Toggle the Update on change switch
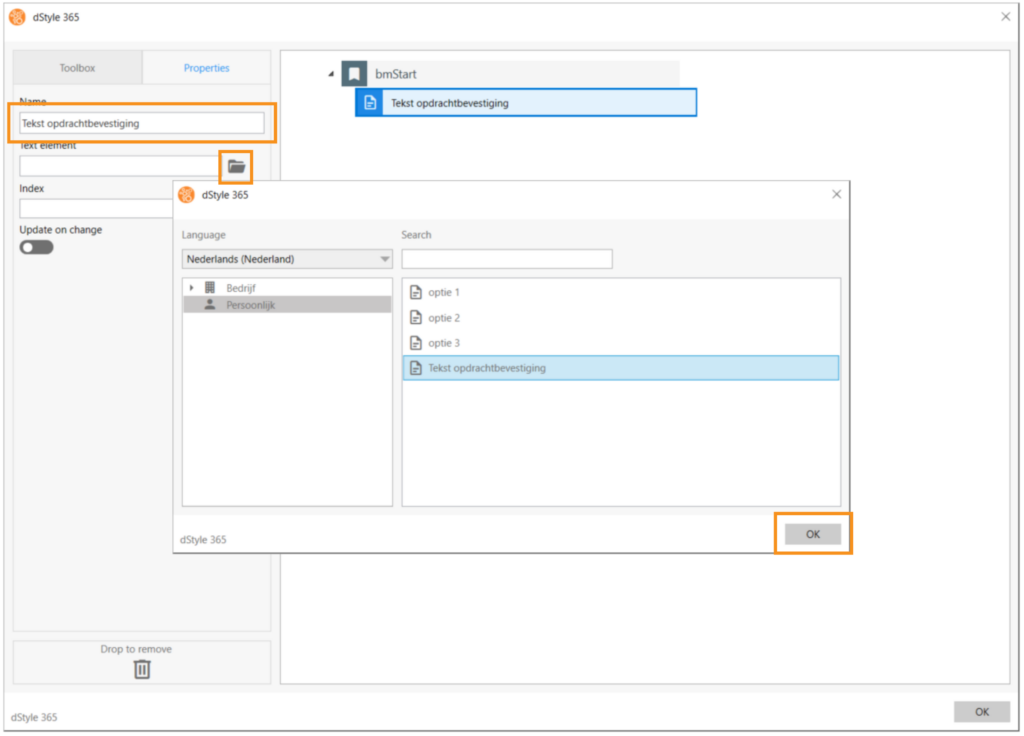The image size is (1024, 736). (36, 248)
